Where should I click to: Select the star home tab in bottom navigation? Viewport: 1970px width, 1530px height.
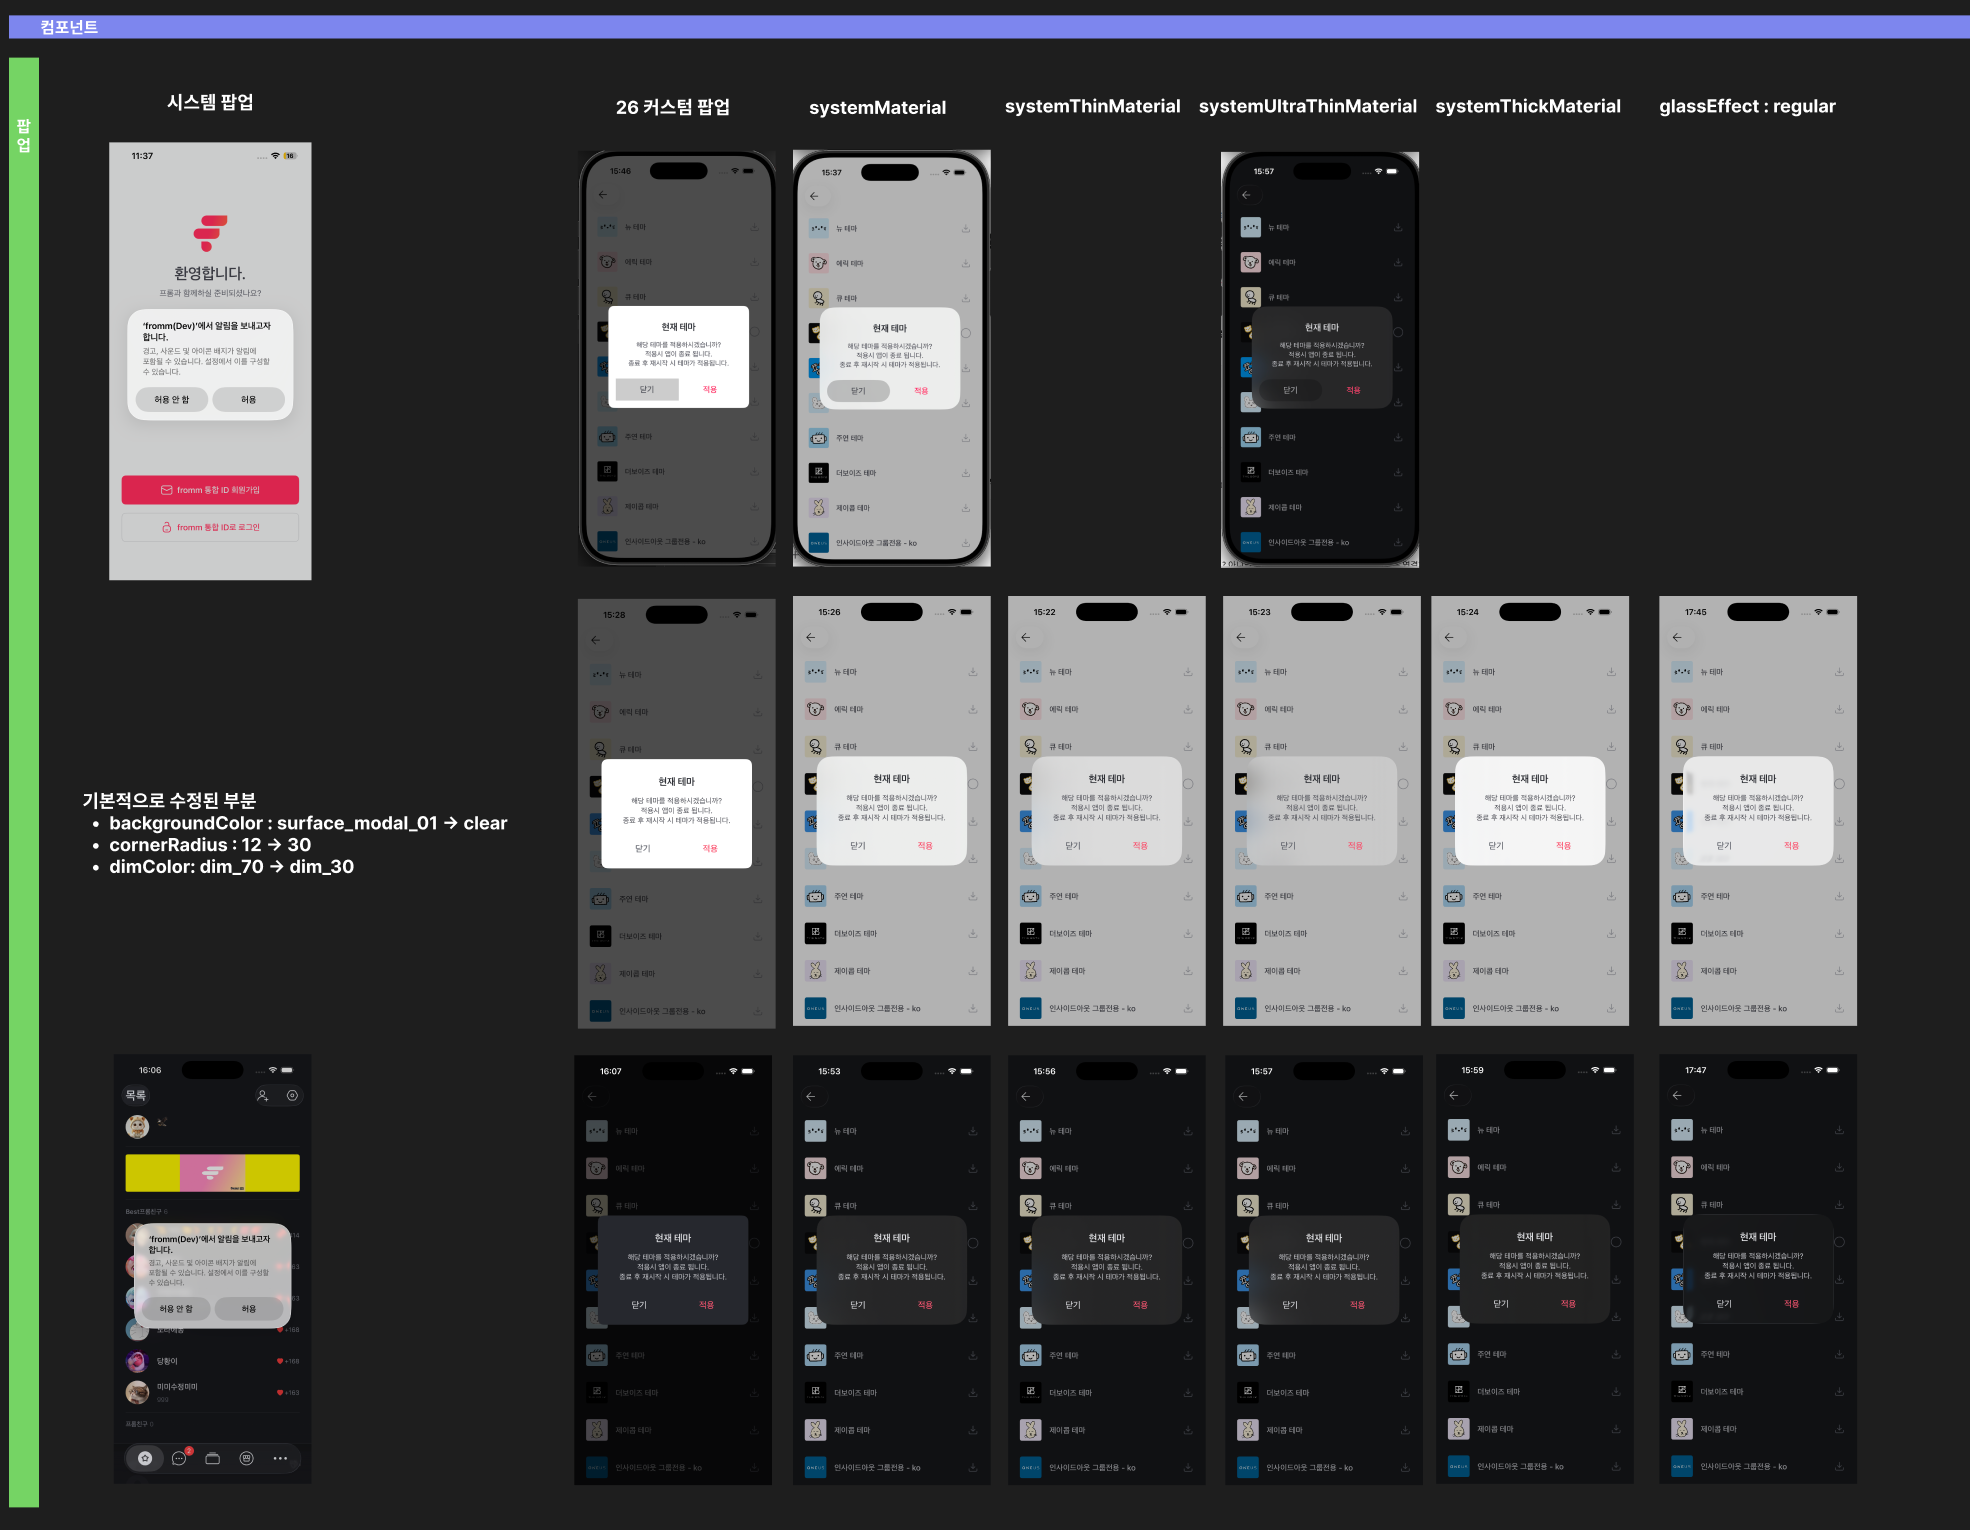coord(145,1458)
